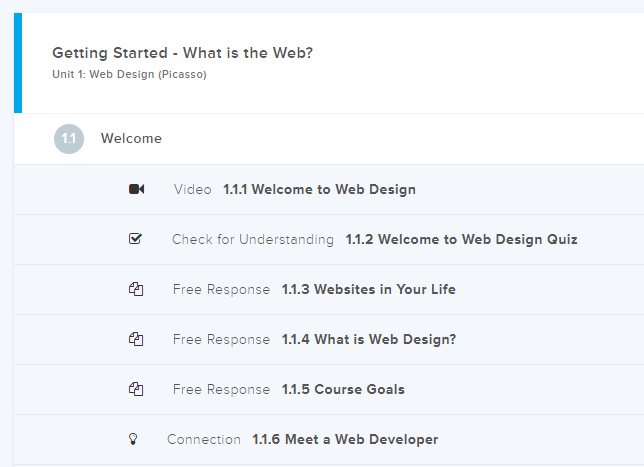Click the Video type label
The width and height of the screenshot is (644, 467).
tap(192, 189)
